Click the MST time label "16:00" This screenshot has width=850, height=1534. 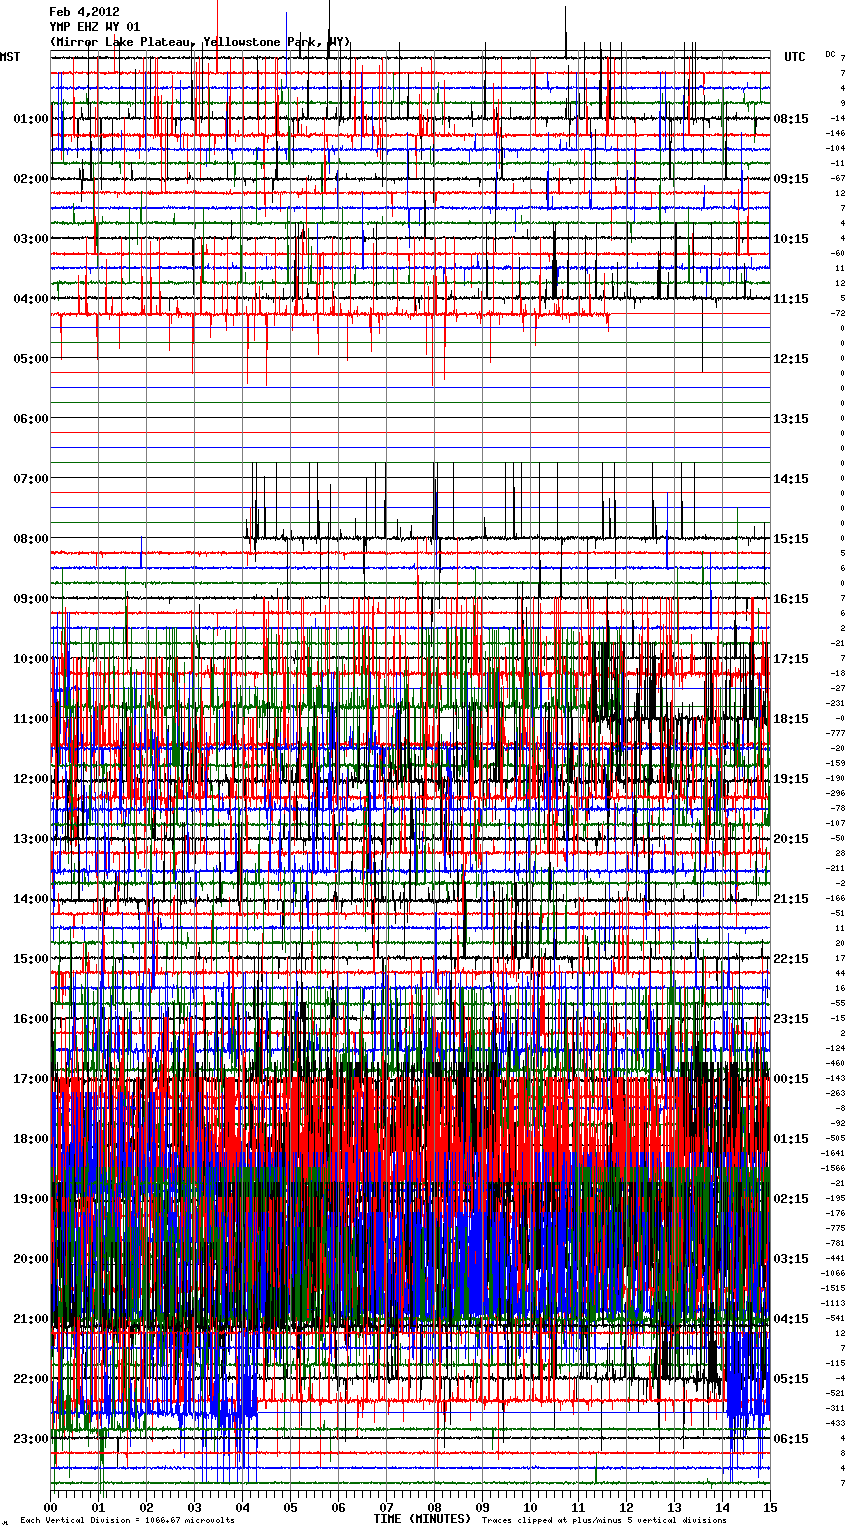31,1019
